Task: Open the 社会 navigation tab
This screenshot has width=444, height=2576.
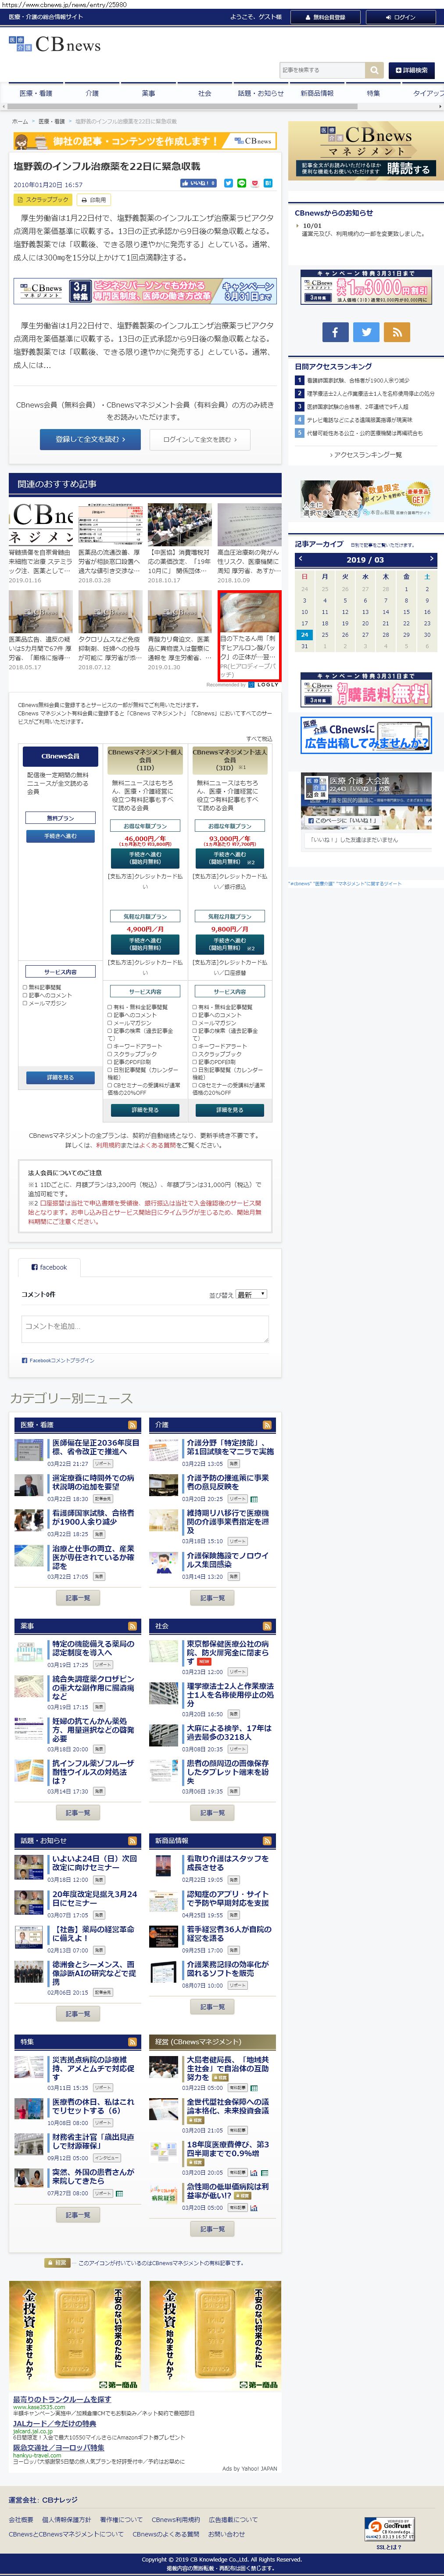Action: [204, 93]
